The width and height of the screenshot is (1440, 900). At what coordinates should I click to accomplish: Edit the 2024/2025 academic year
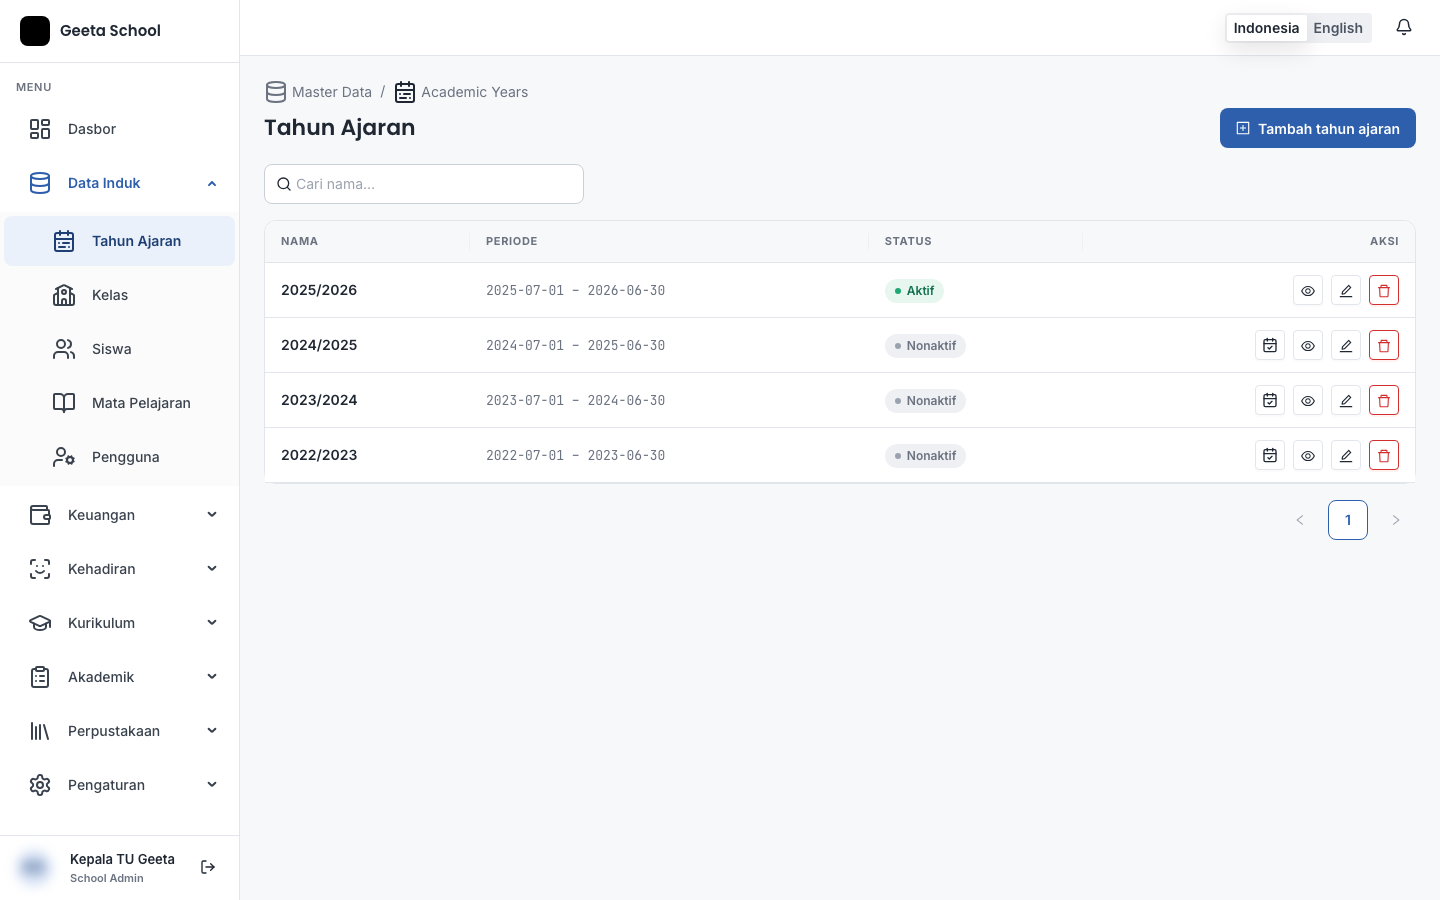click(1346, 346)
